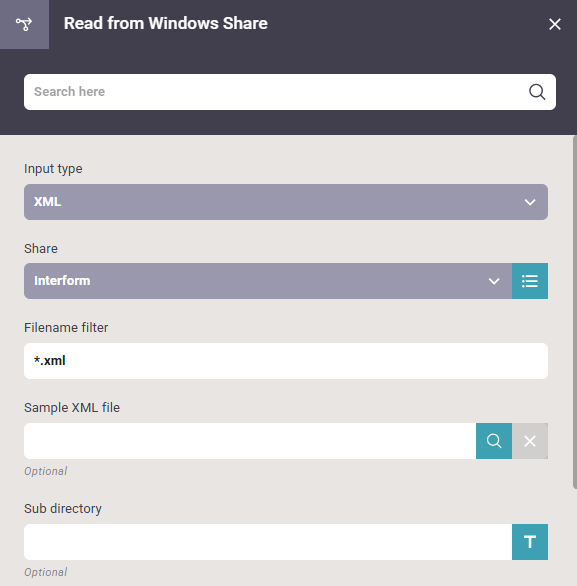Click the workflow node icon in the header
Viewport: 577px width, 586px height.
[x=24, y=24]
